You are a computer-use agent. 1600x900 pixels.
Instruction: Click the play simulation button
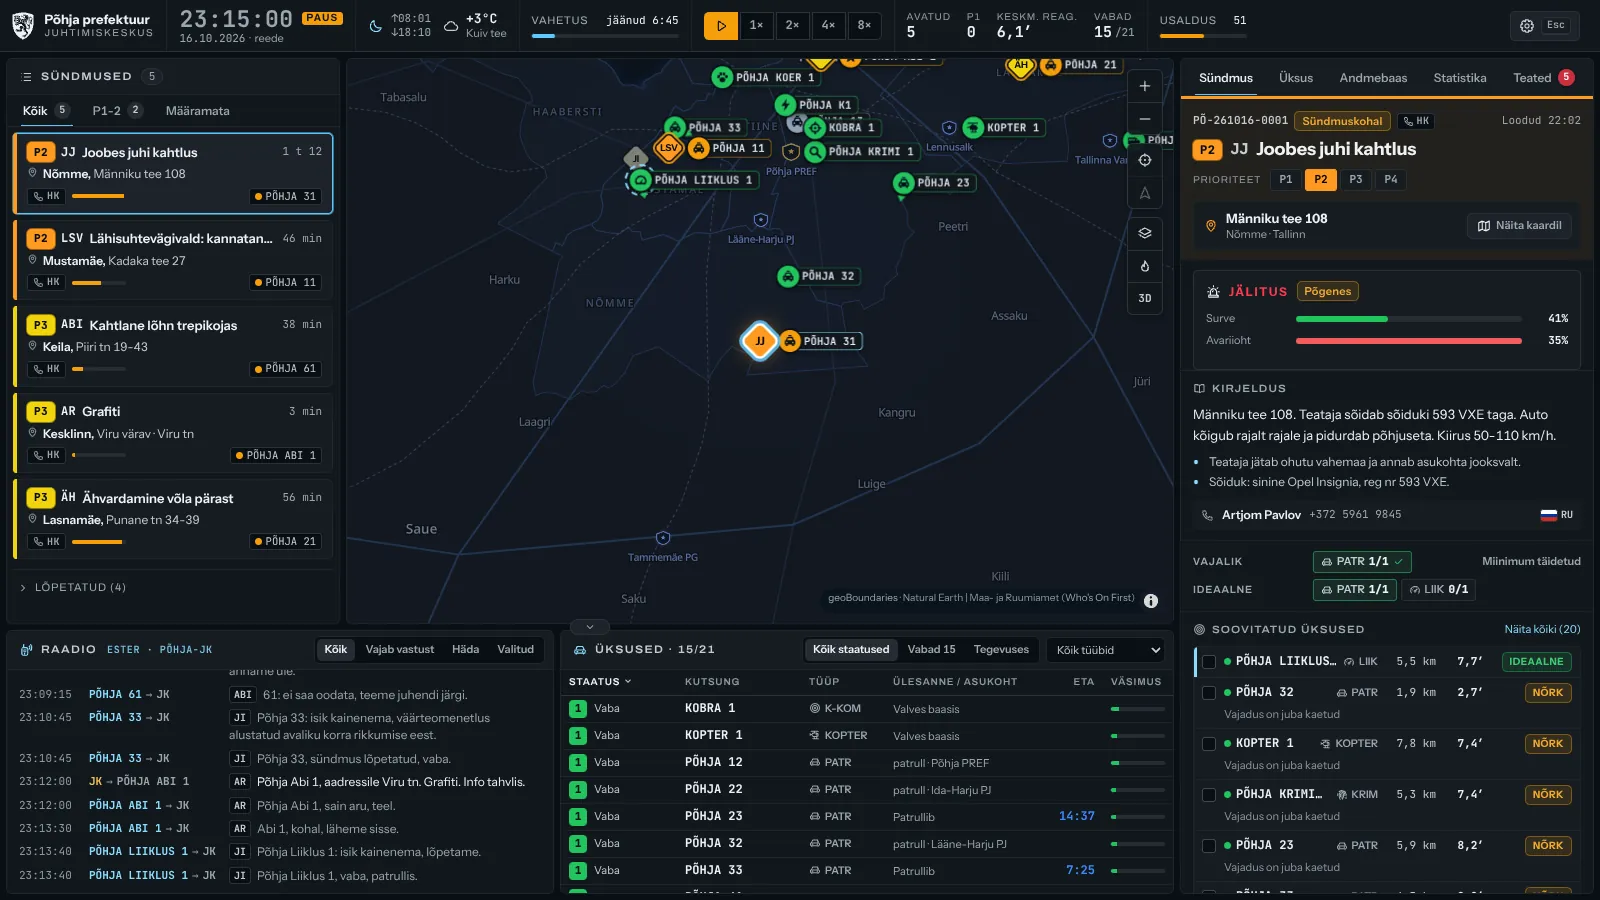pyautogui.click(x=721, y=26)
